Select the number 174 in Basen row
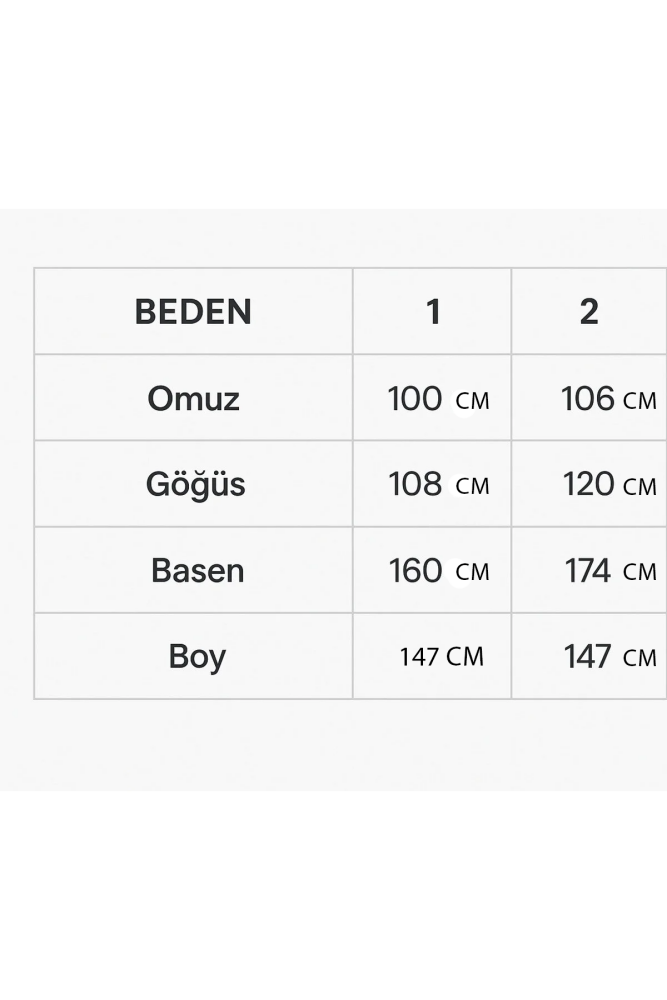Screen dimensions: 667x1000 pos(588,571)
